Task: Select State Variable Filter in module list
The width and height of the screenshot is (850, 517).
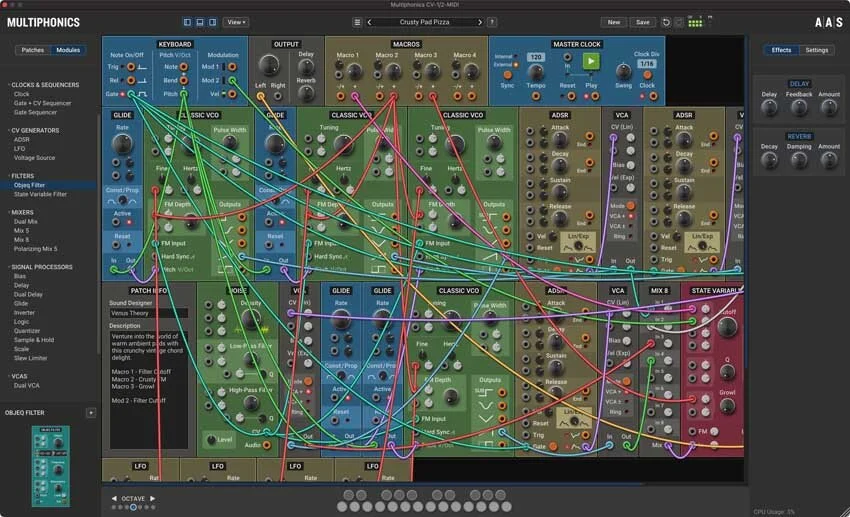Action: pyautogui.click(x=40, y=194)
